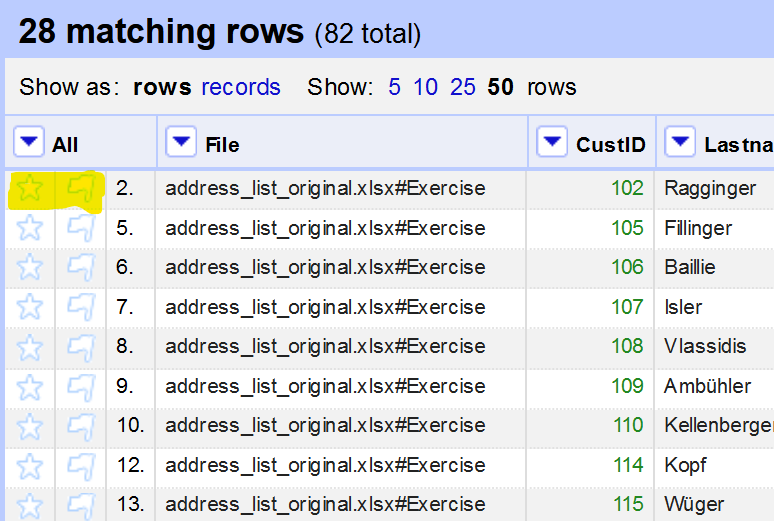Flag row 10 for Kellenberger

click(81, 425)
